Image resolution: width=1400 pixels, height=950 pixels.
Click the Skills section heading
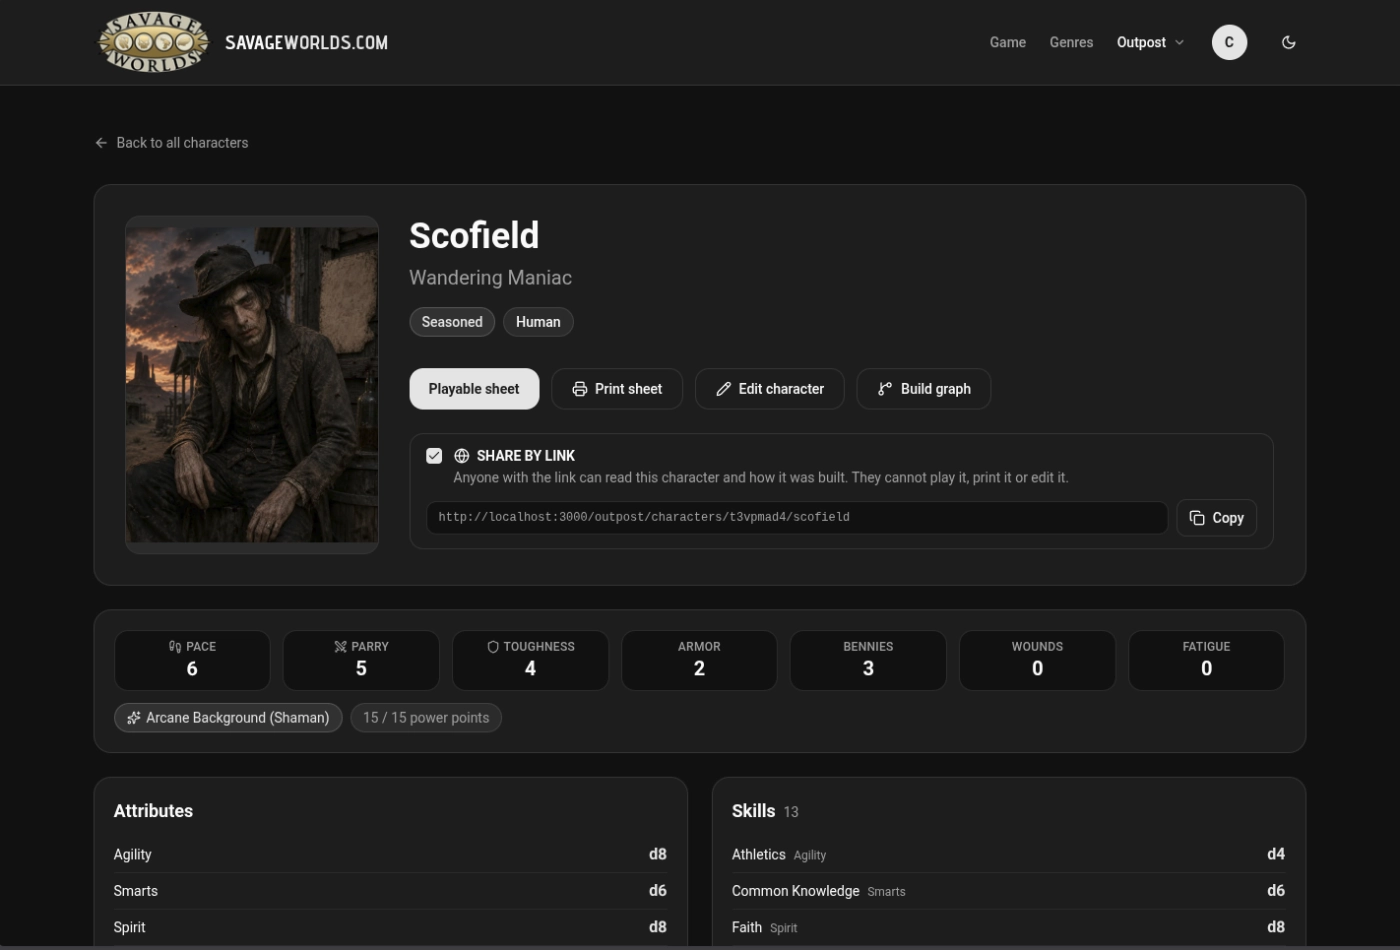(753, 811)
